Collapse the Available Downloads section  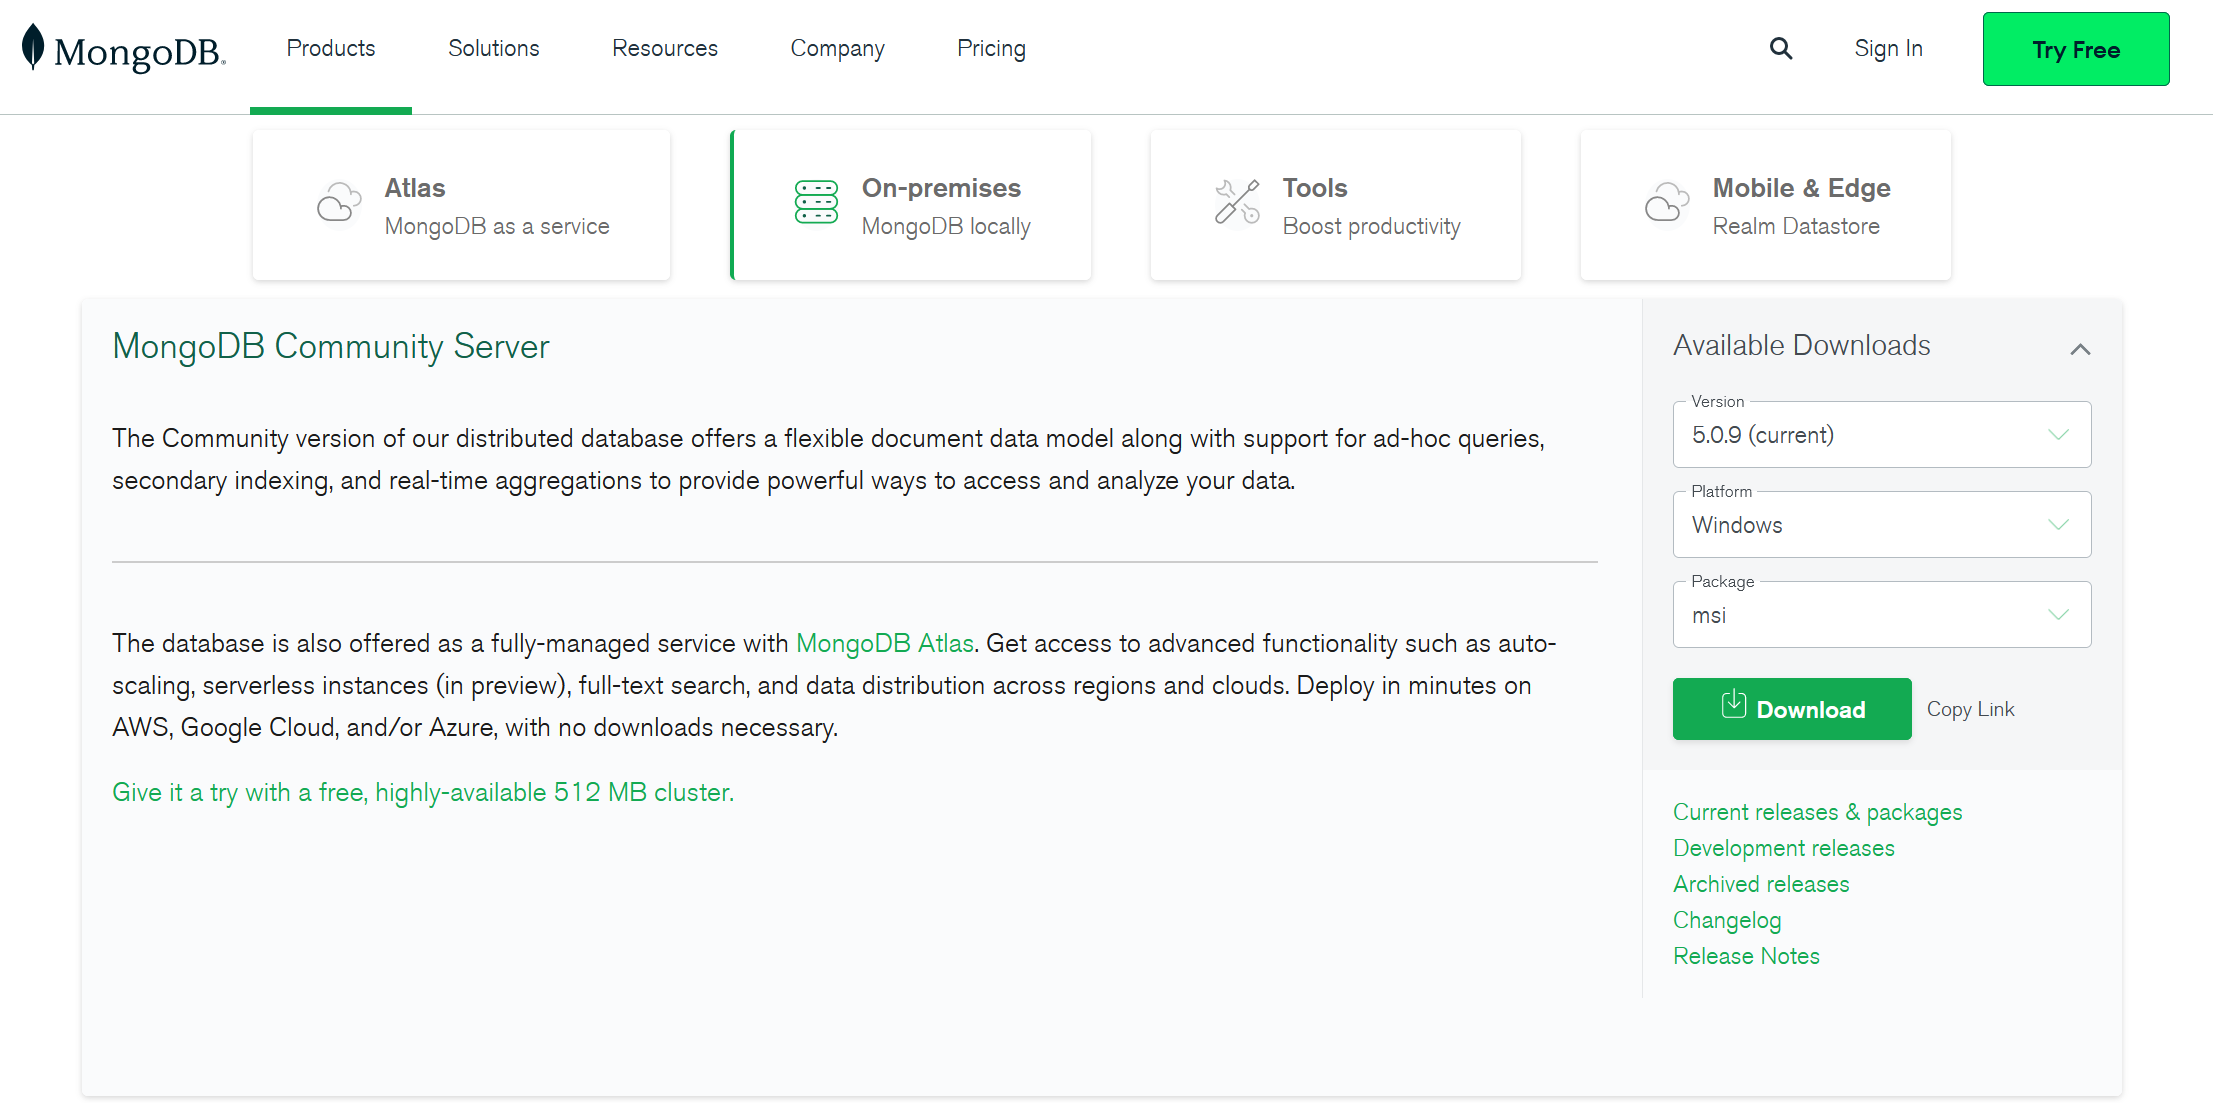click(x=2081, y=348)
